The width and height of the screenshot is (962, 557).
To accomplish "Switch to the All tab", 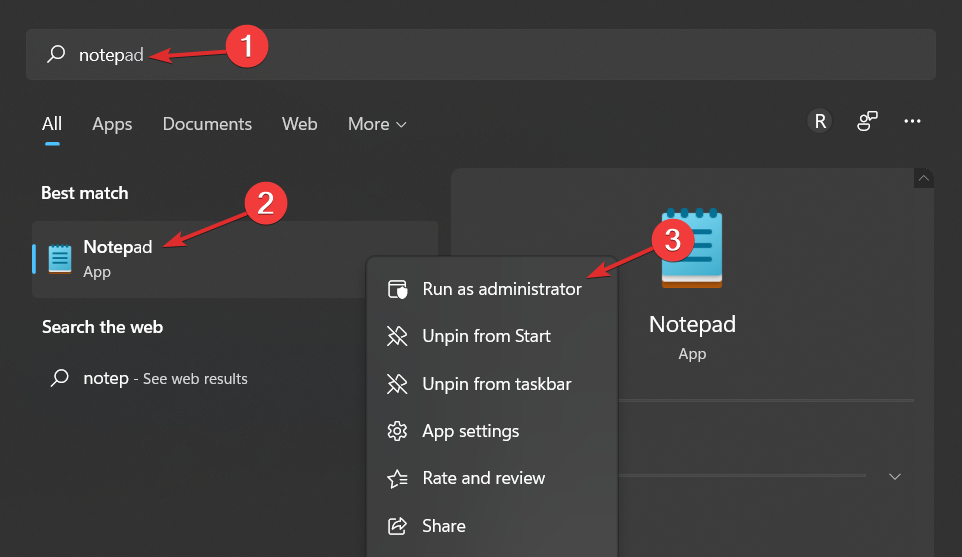I will coord(52,124).
